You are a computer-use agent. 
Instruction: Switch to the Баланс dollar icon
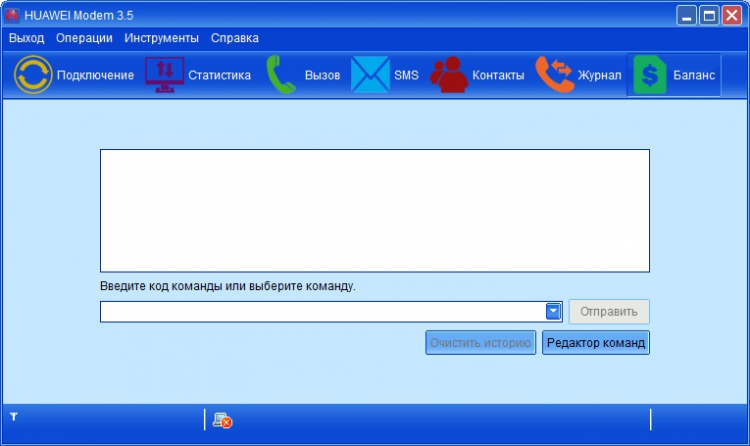coord(649,75)
